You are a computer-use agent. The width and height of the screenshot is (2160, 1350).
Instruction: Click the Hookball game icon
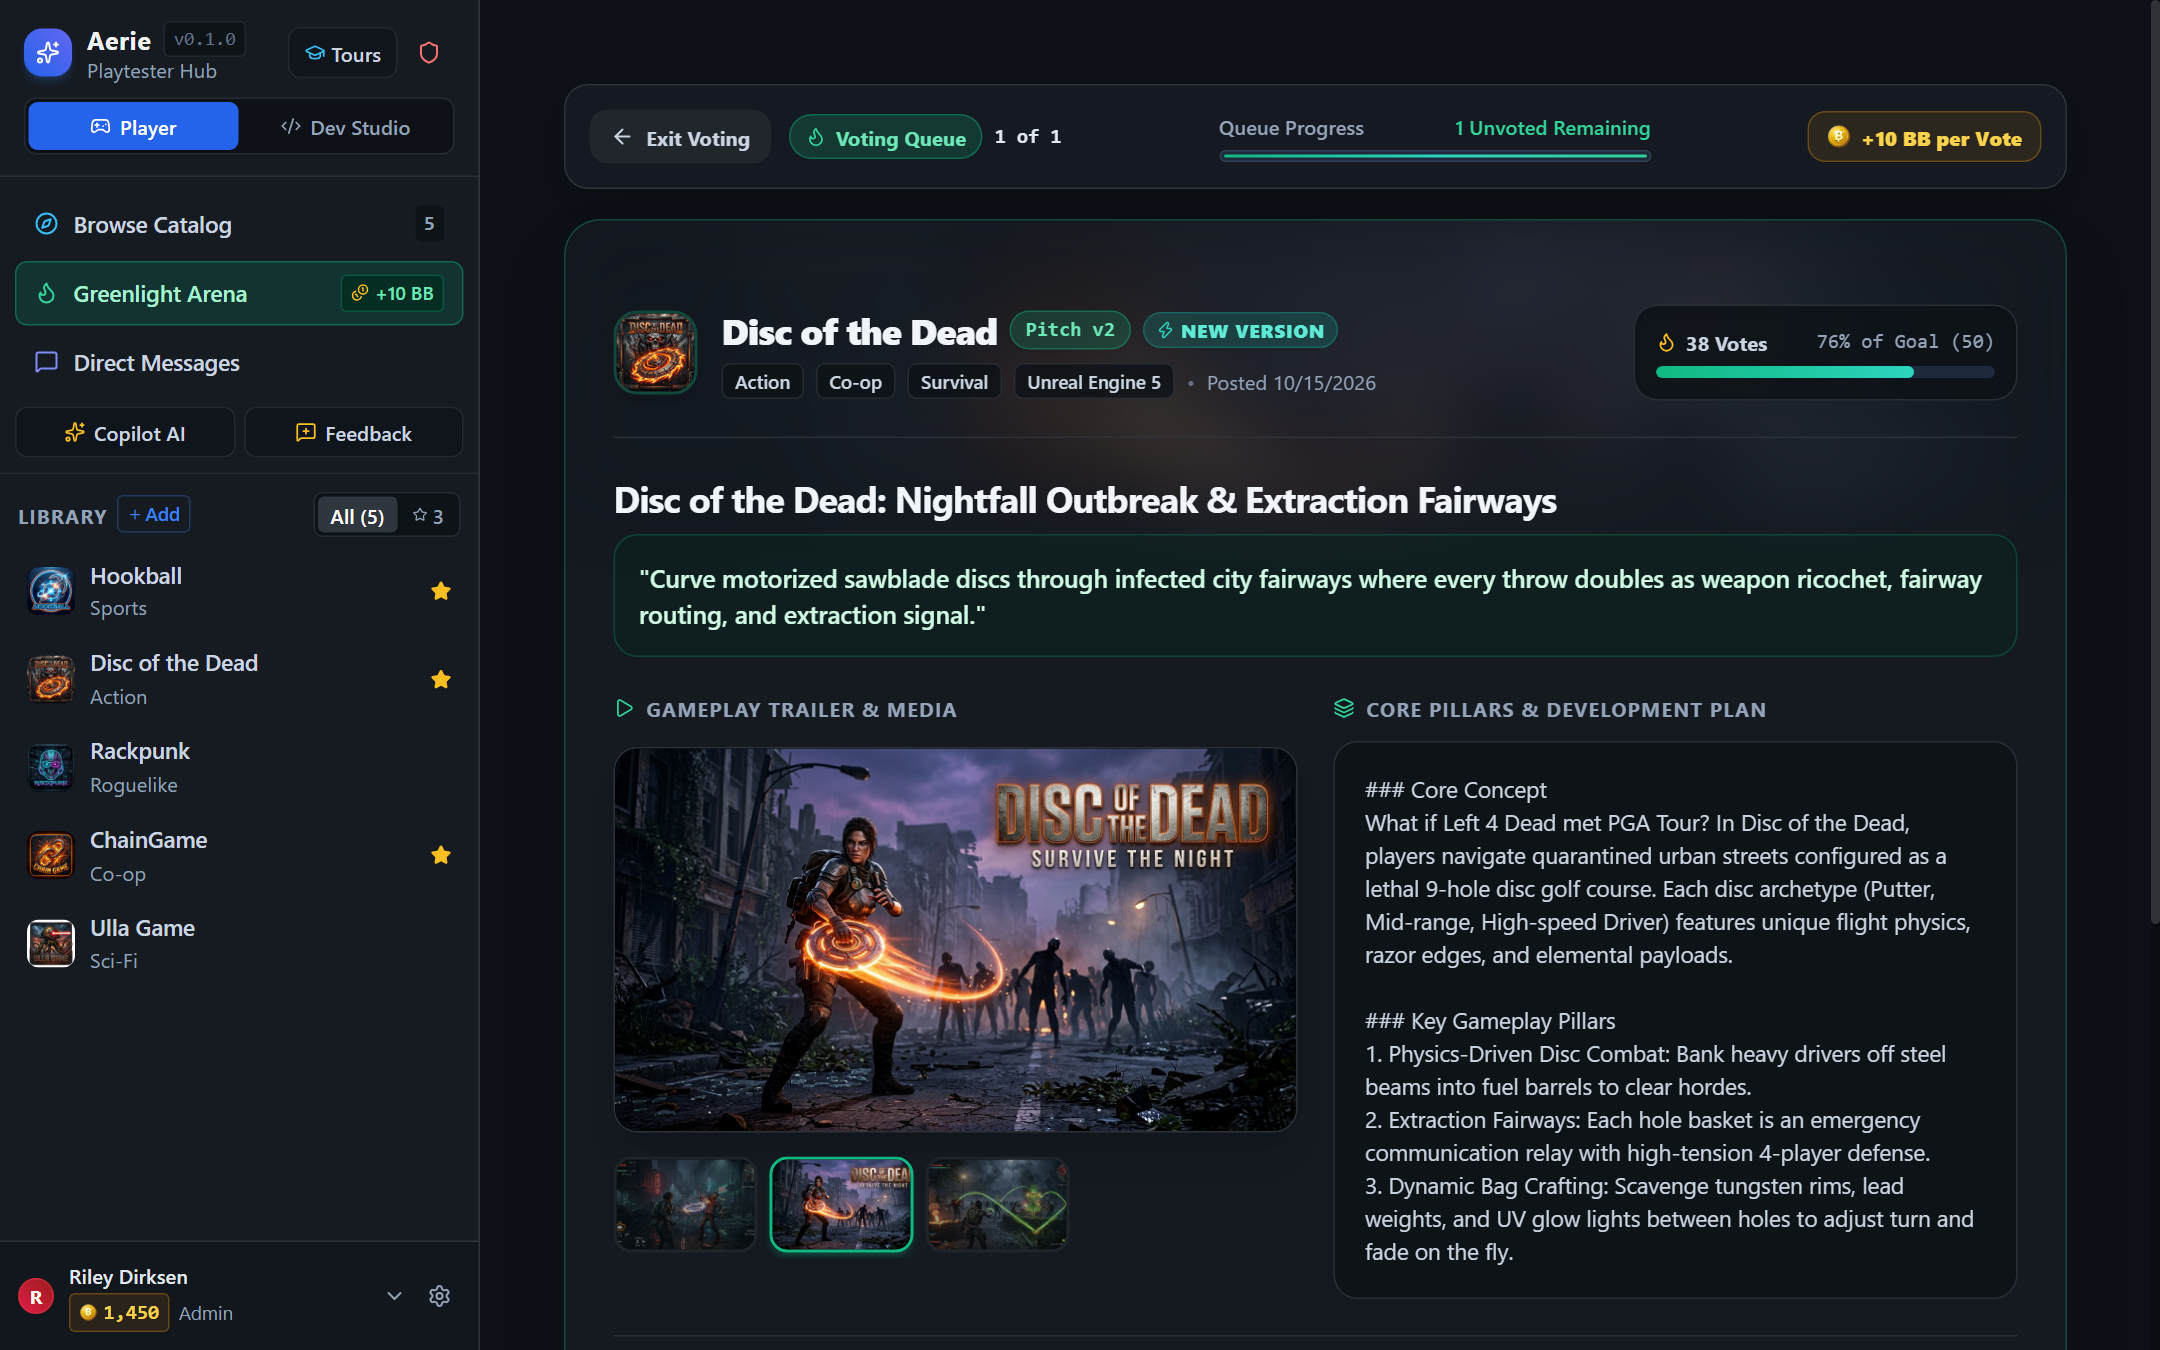(51, 591)
